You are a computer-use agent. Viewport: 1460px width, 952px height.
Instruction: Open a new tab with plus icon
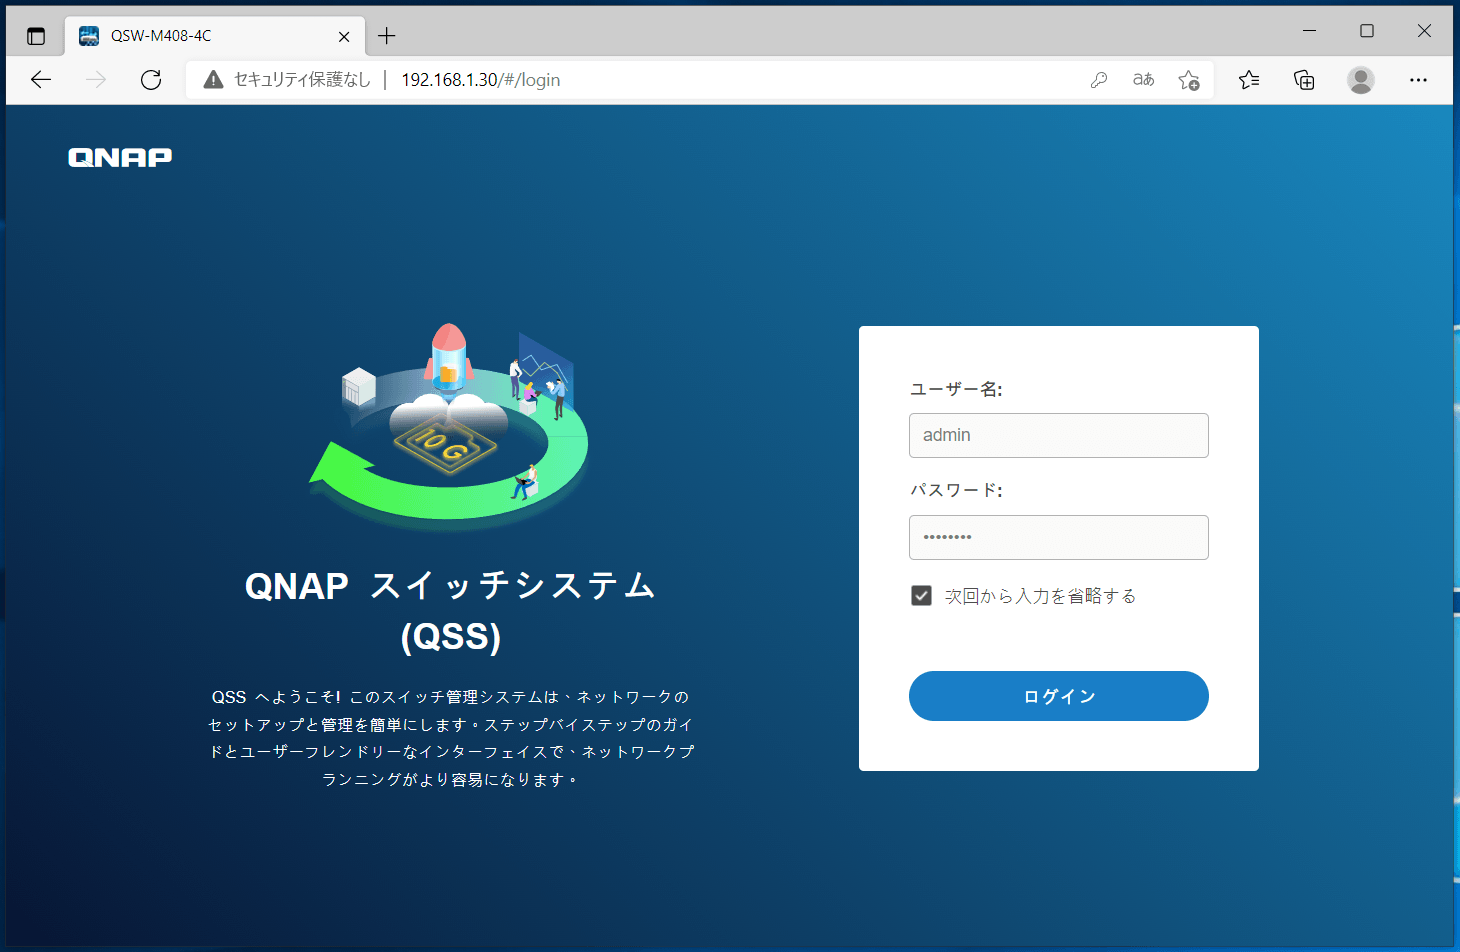tap(387, 36)
